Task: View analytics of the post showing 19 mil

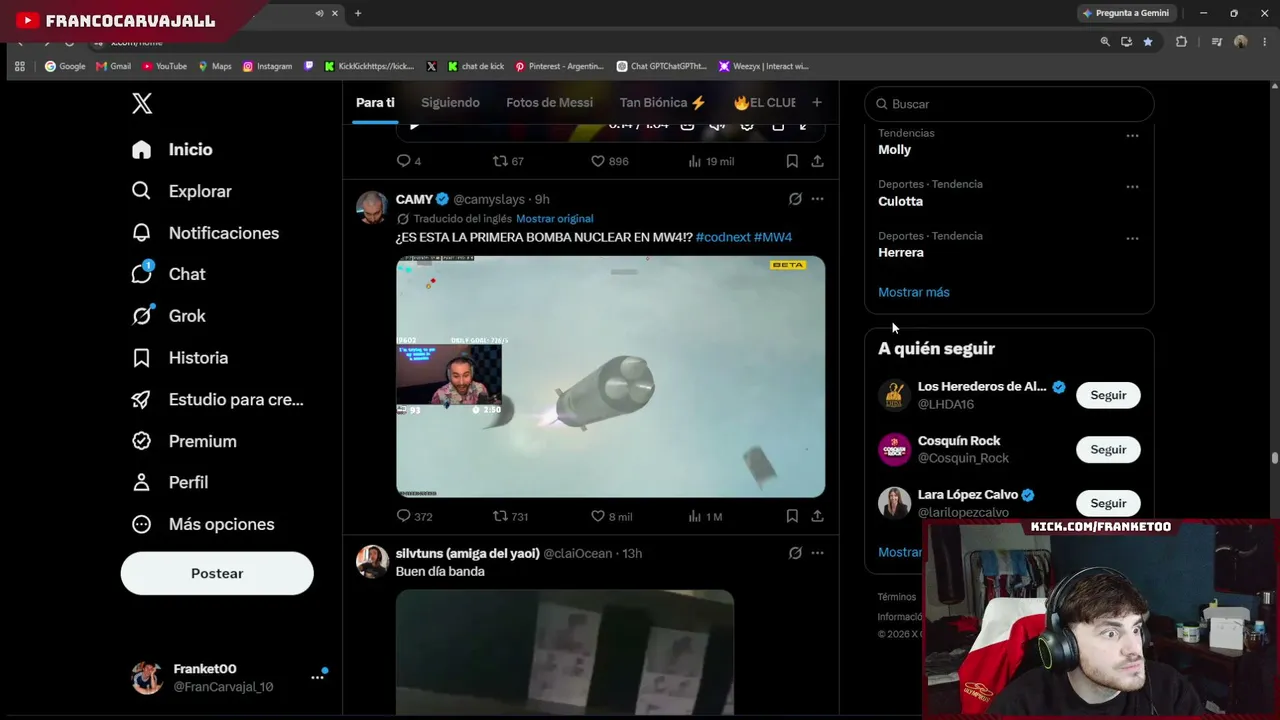Action: (x=695, y=161)
